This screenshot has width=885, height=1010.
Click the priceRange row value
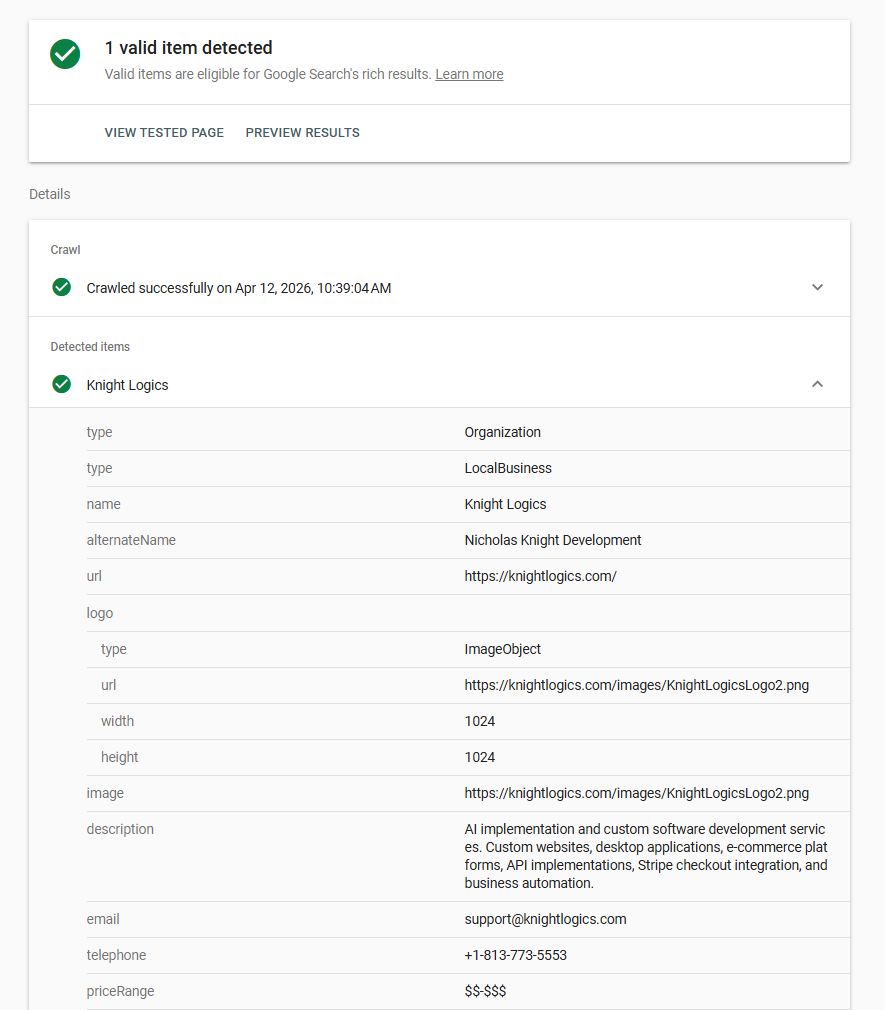[x=487, y=991]
